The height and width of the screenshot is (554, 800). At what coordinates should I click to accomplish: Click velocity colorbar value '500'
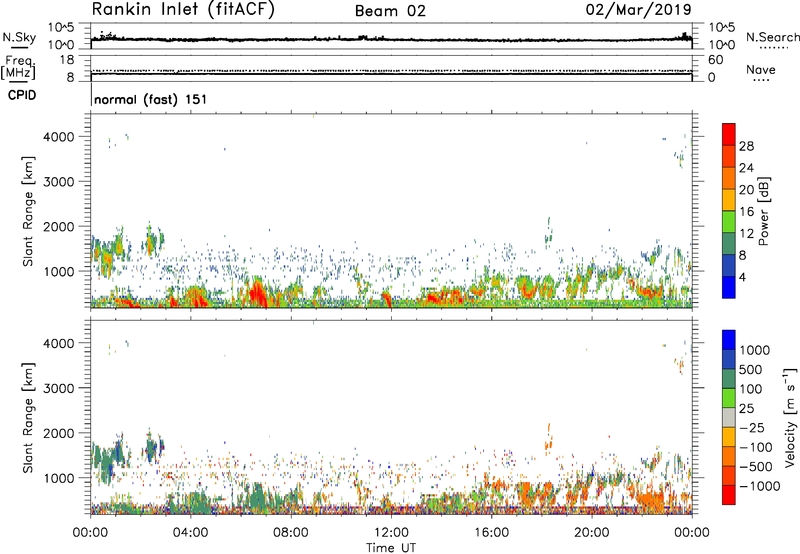(x=751, y=370)
